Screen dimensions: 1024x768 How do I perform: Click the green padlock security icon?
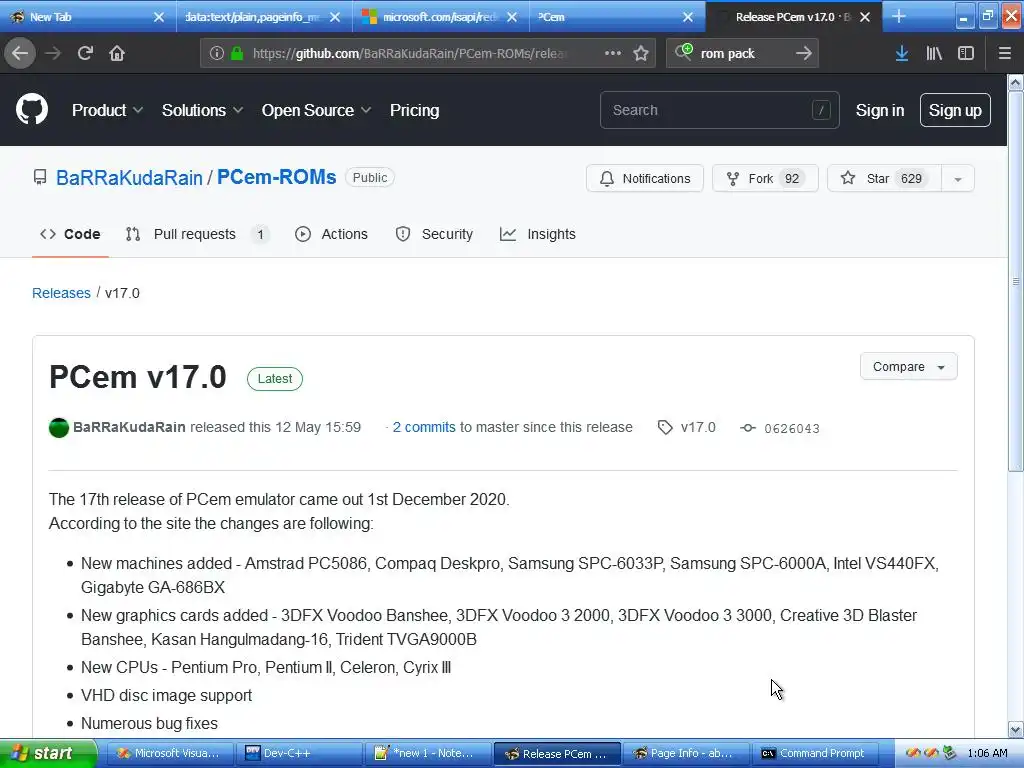[237, 53]
